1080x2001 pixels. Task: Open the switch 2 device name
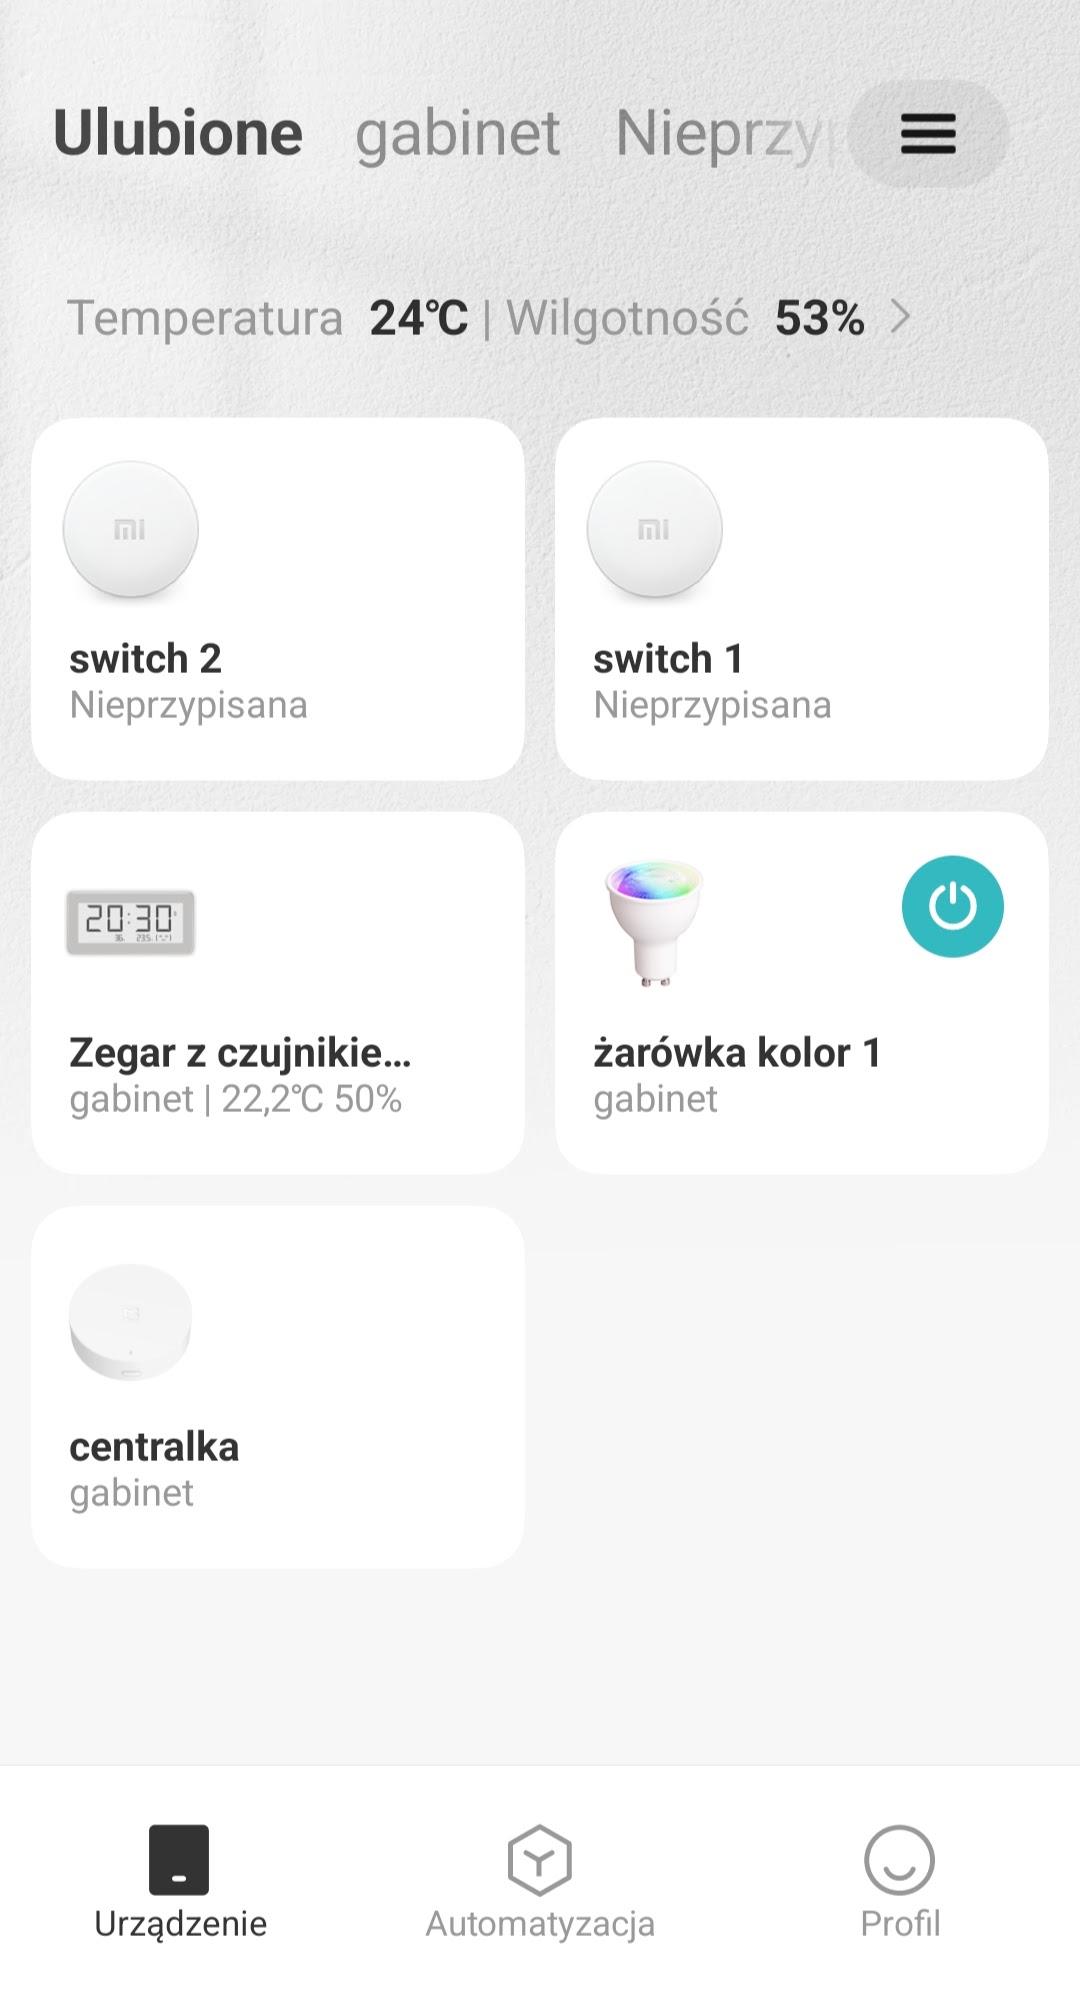146,659
